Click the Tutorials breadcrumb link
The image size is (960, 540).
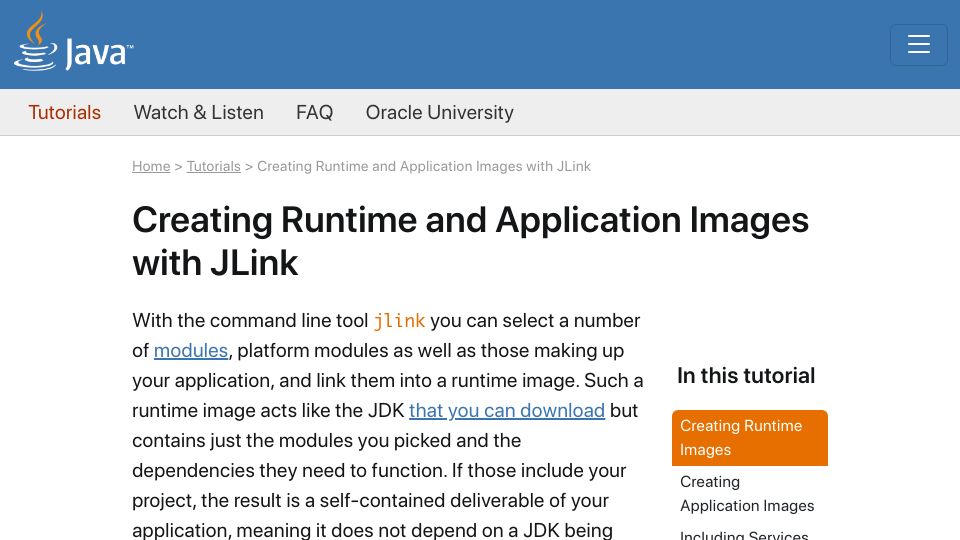coord(214,167)
